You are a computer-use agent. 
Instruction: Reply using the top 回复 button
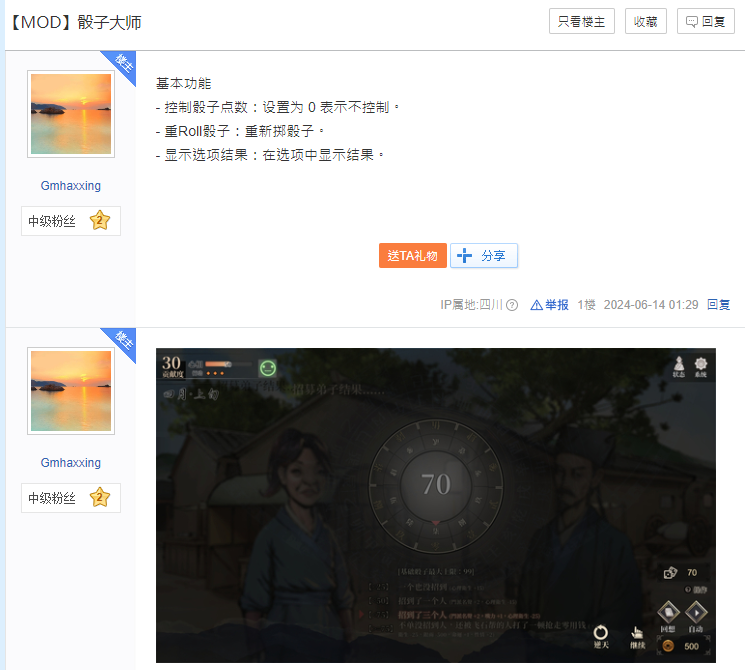(x=706, y=21)
